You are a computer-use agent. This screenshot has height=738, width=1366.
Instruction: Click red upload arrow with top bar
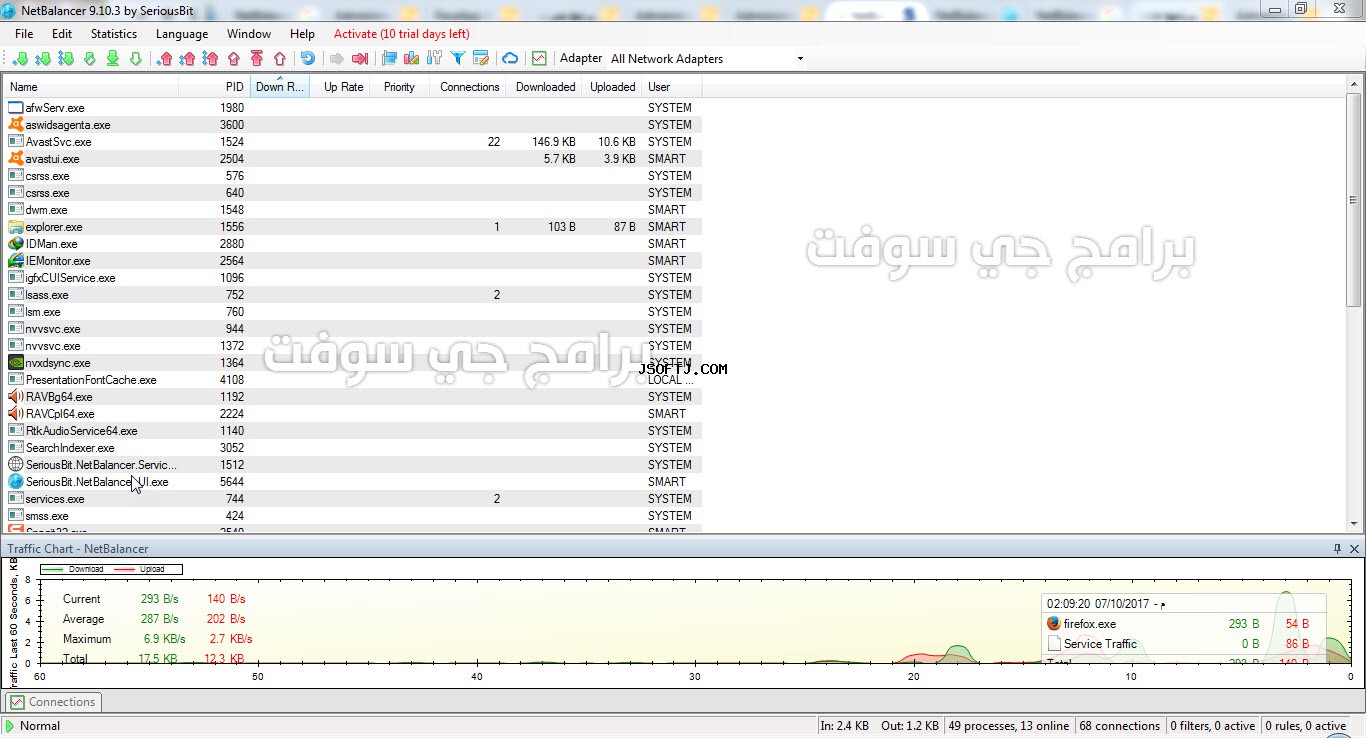click(x=257, y=59)
